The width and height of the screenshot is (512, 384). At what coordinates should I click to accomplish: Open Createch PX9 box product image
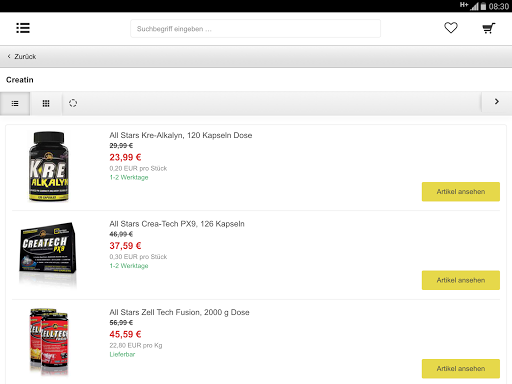tap(48, 252)
